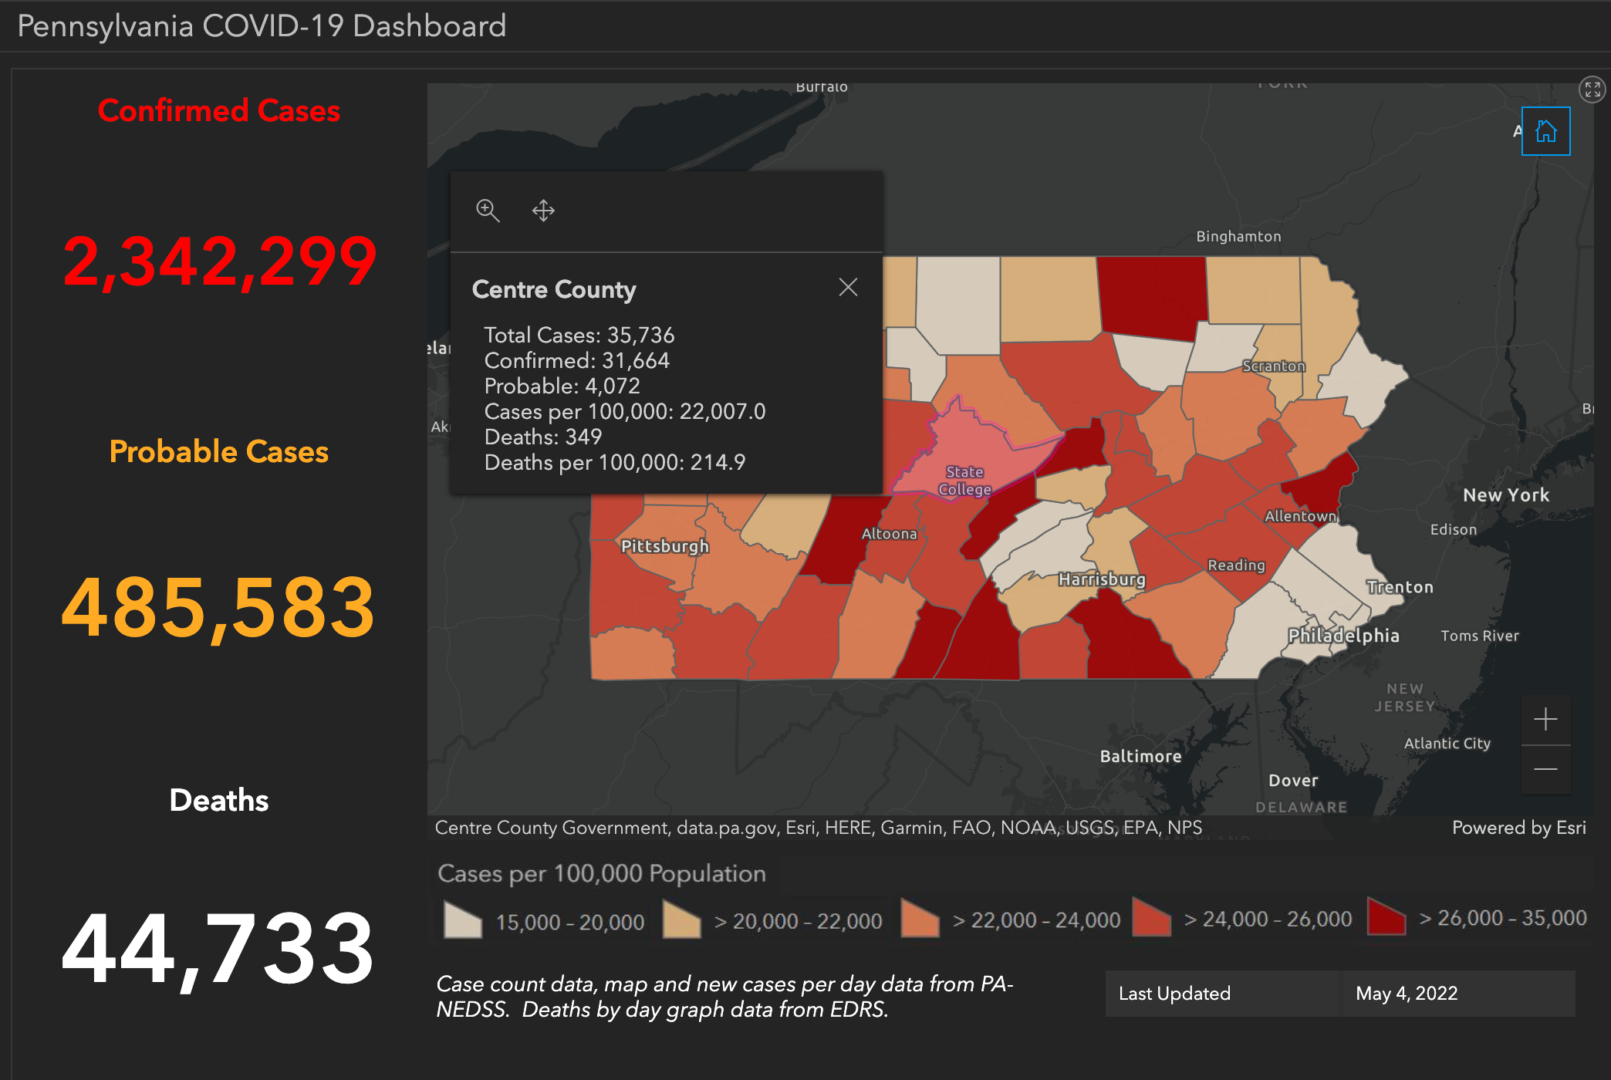This screenshot has width=1611, height=1080.
Task: Click the > 20,000 - 22,000 legend swatch
Action: tap(682, 920)
